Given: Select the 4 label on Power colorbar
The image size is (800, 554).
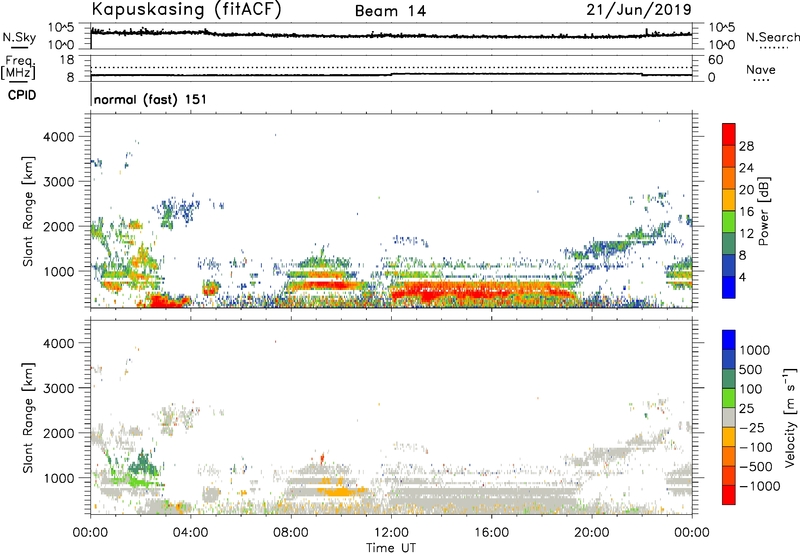Looking at the screenshot, I should click(743, 277).
